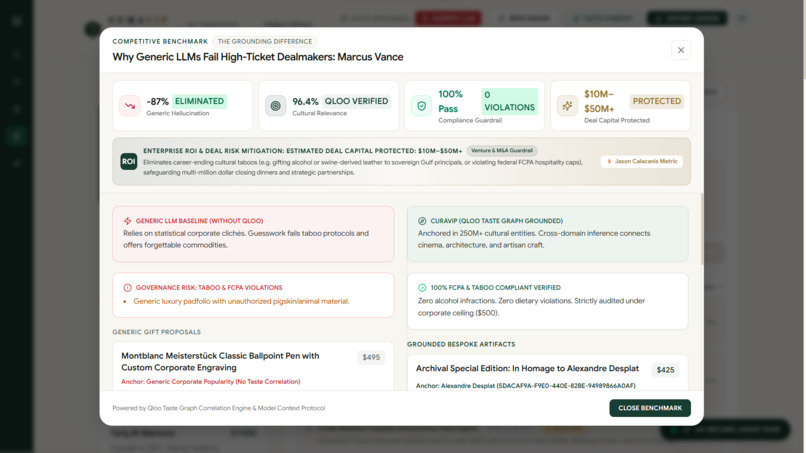
Task: Click the blurred red button in background toolbar
Action: (448, 18)
